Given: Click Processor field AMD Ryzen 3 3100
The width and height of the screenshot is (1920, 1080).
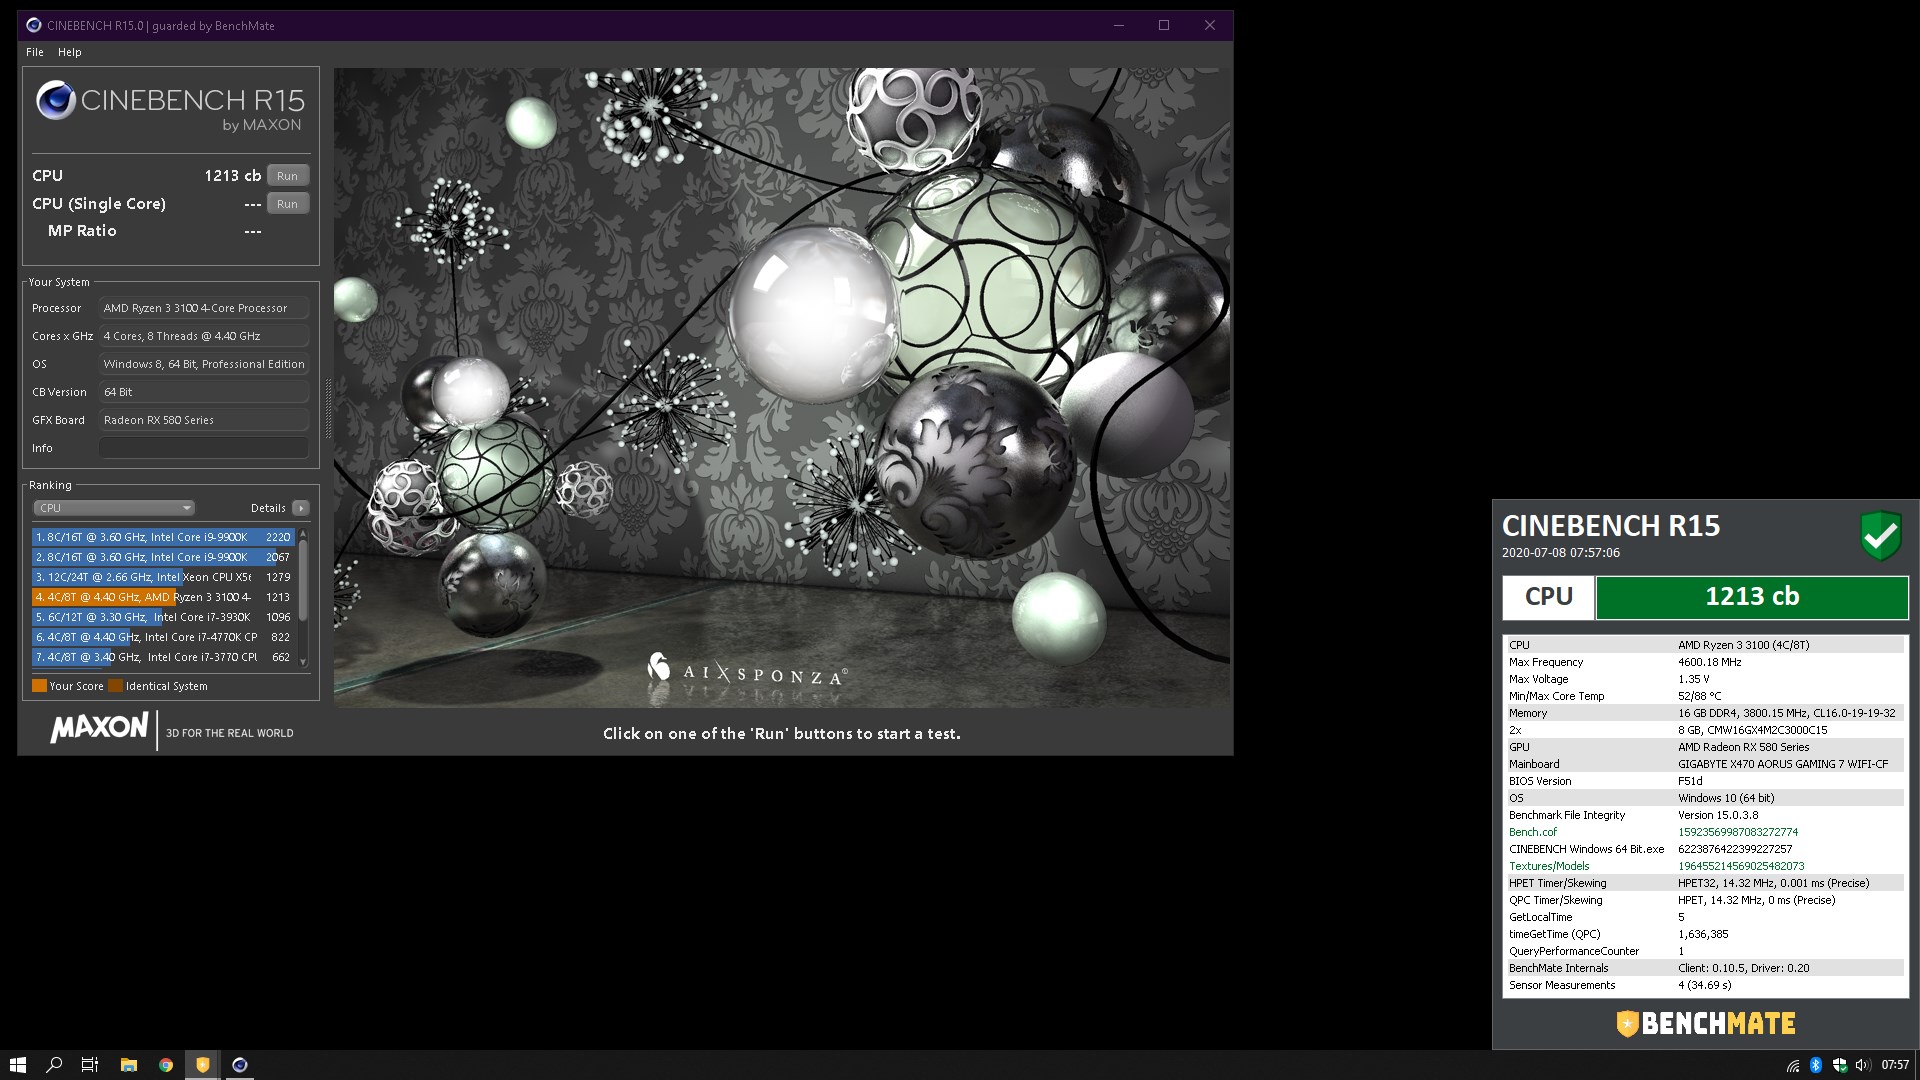Looking at the screenshot, I should coord(204,308).
